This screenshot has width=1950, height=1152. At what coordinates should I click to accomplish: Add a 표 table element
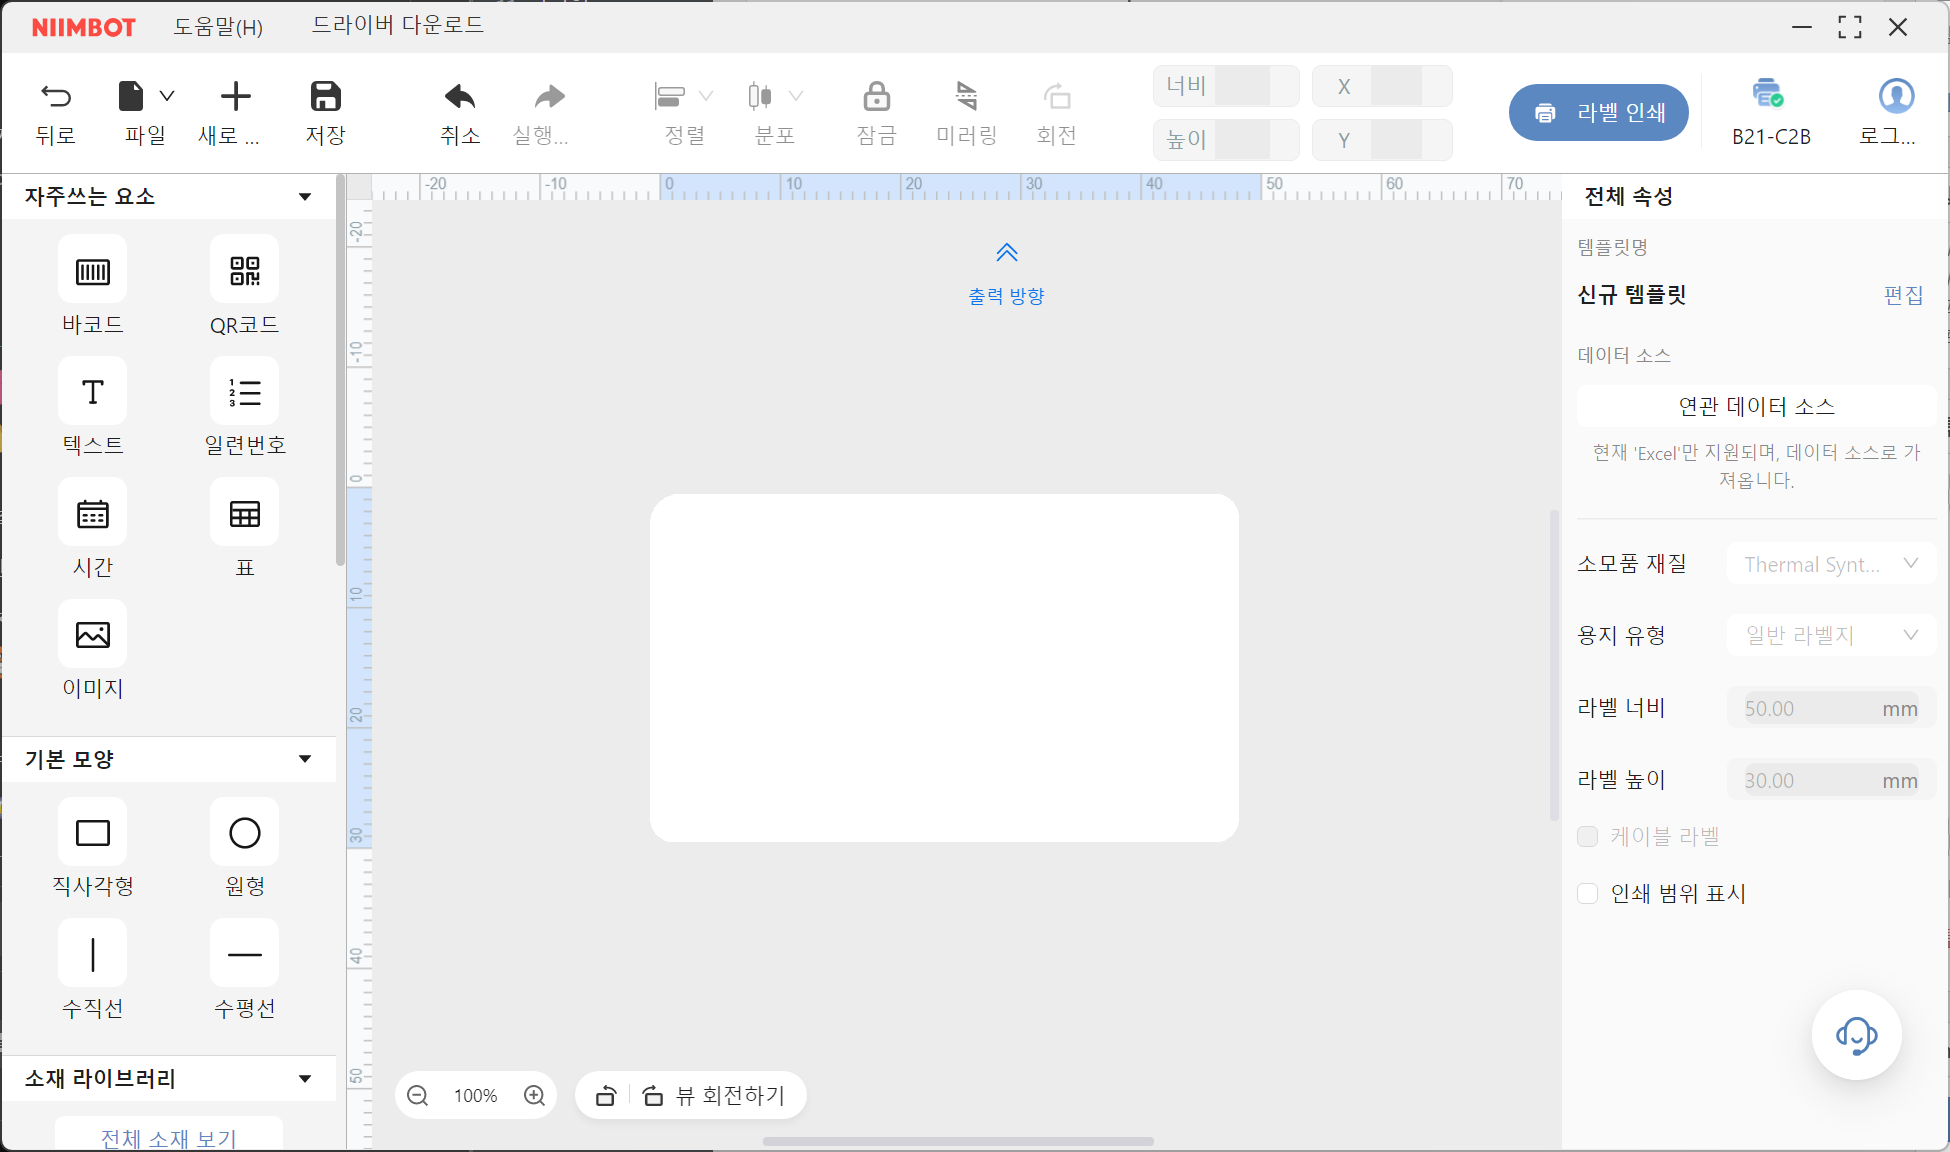click(x=244, y=513)
